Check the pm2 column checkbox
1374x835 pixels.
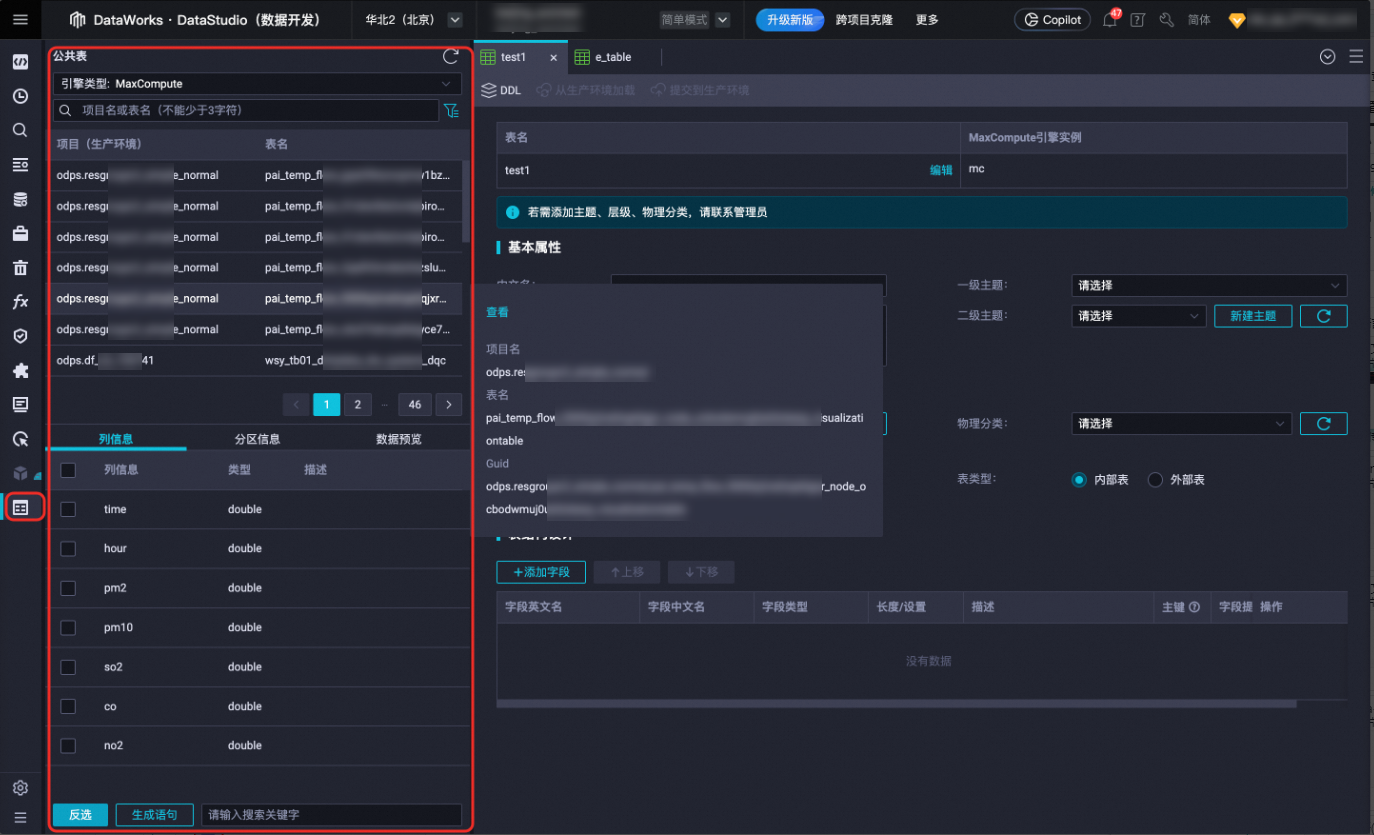(x=68, y=588)
